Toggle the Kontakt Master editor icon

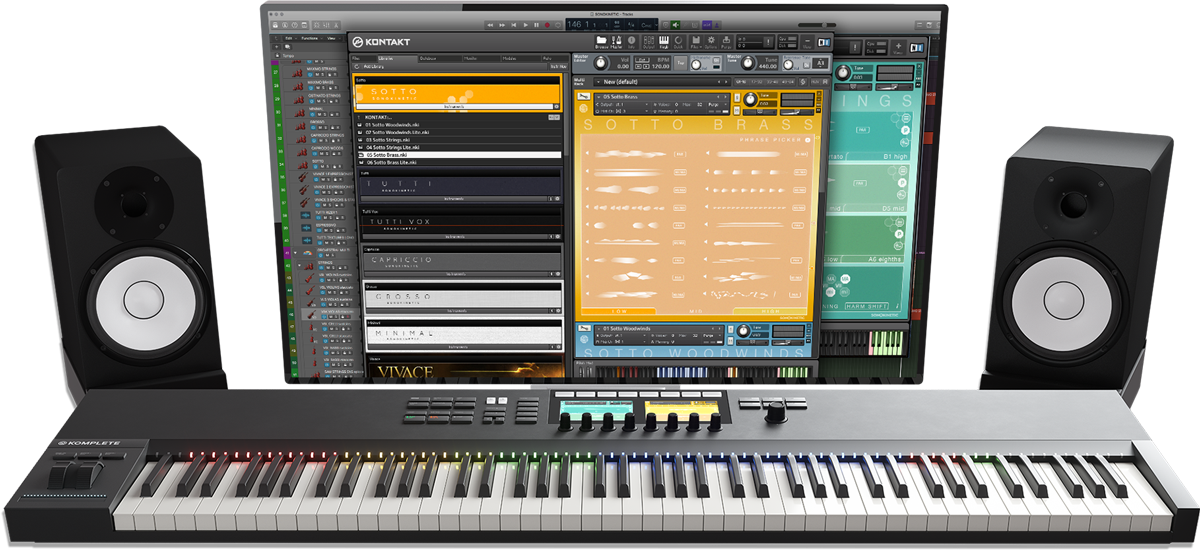click(x=616, y=40)
